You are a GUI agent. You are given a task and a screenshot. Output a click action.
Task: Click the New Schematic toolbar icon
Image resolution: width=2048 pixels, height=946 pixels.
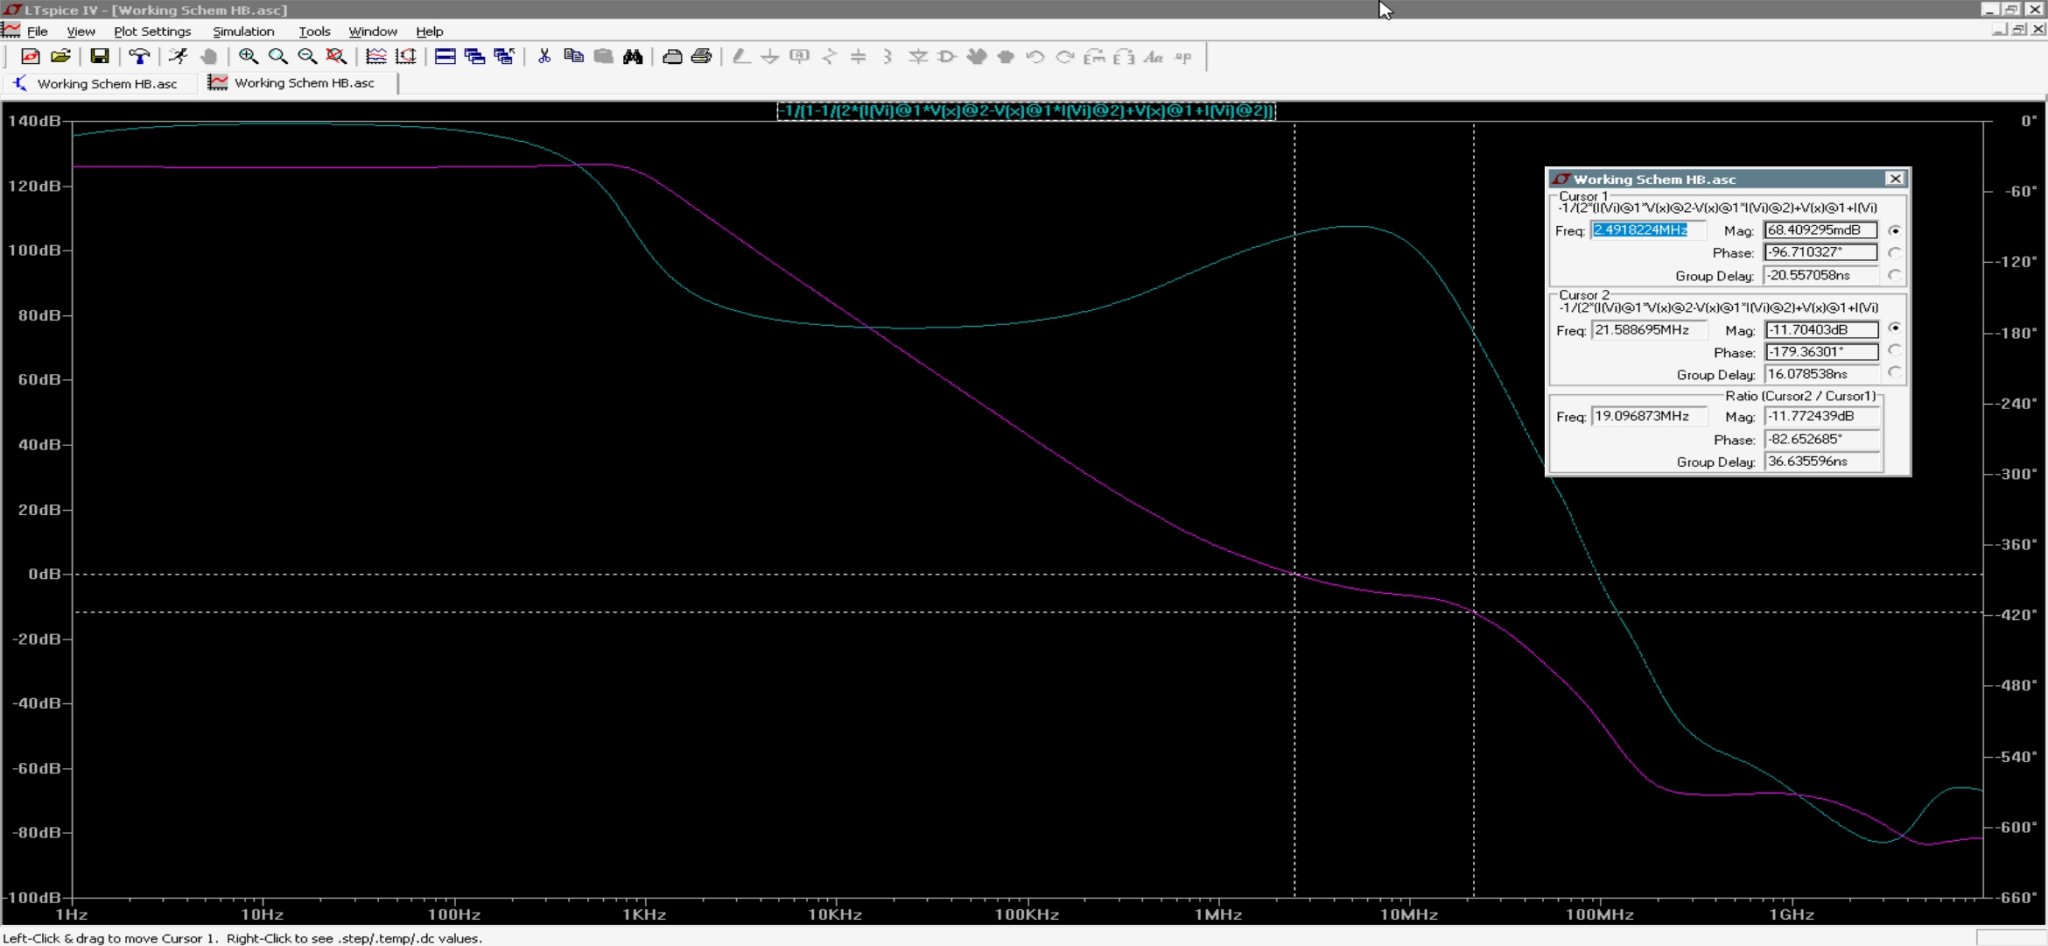pyautogui.click(x=30, y=57)
